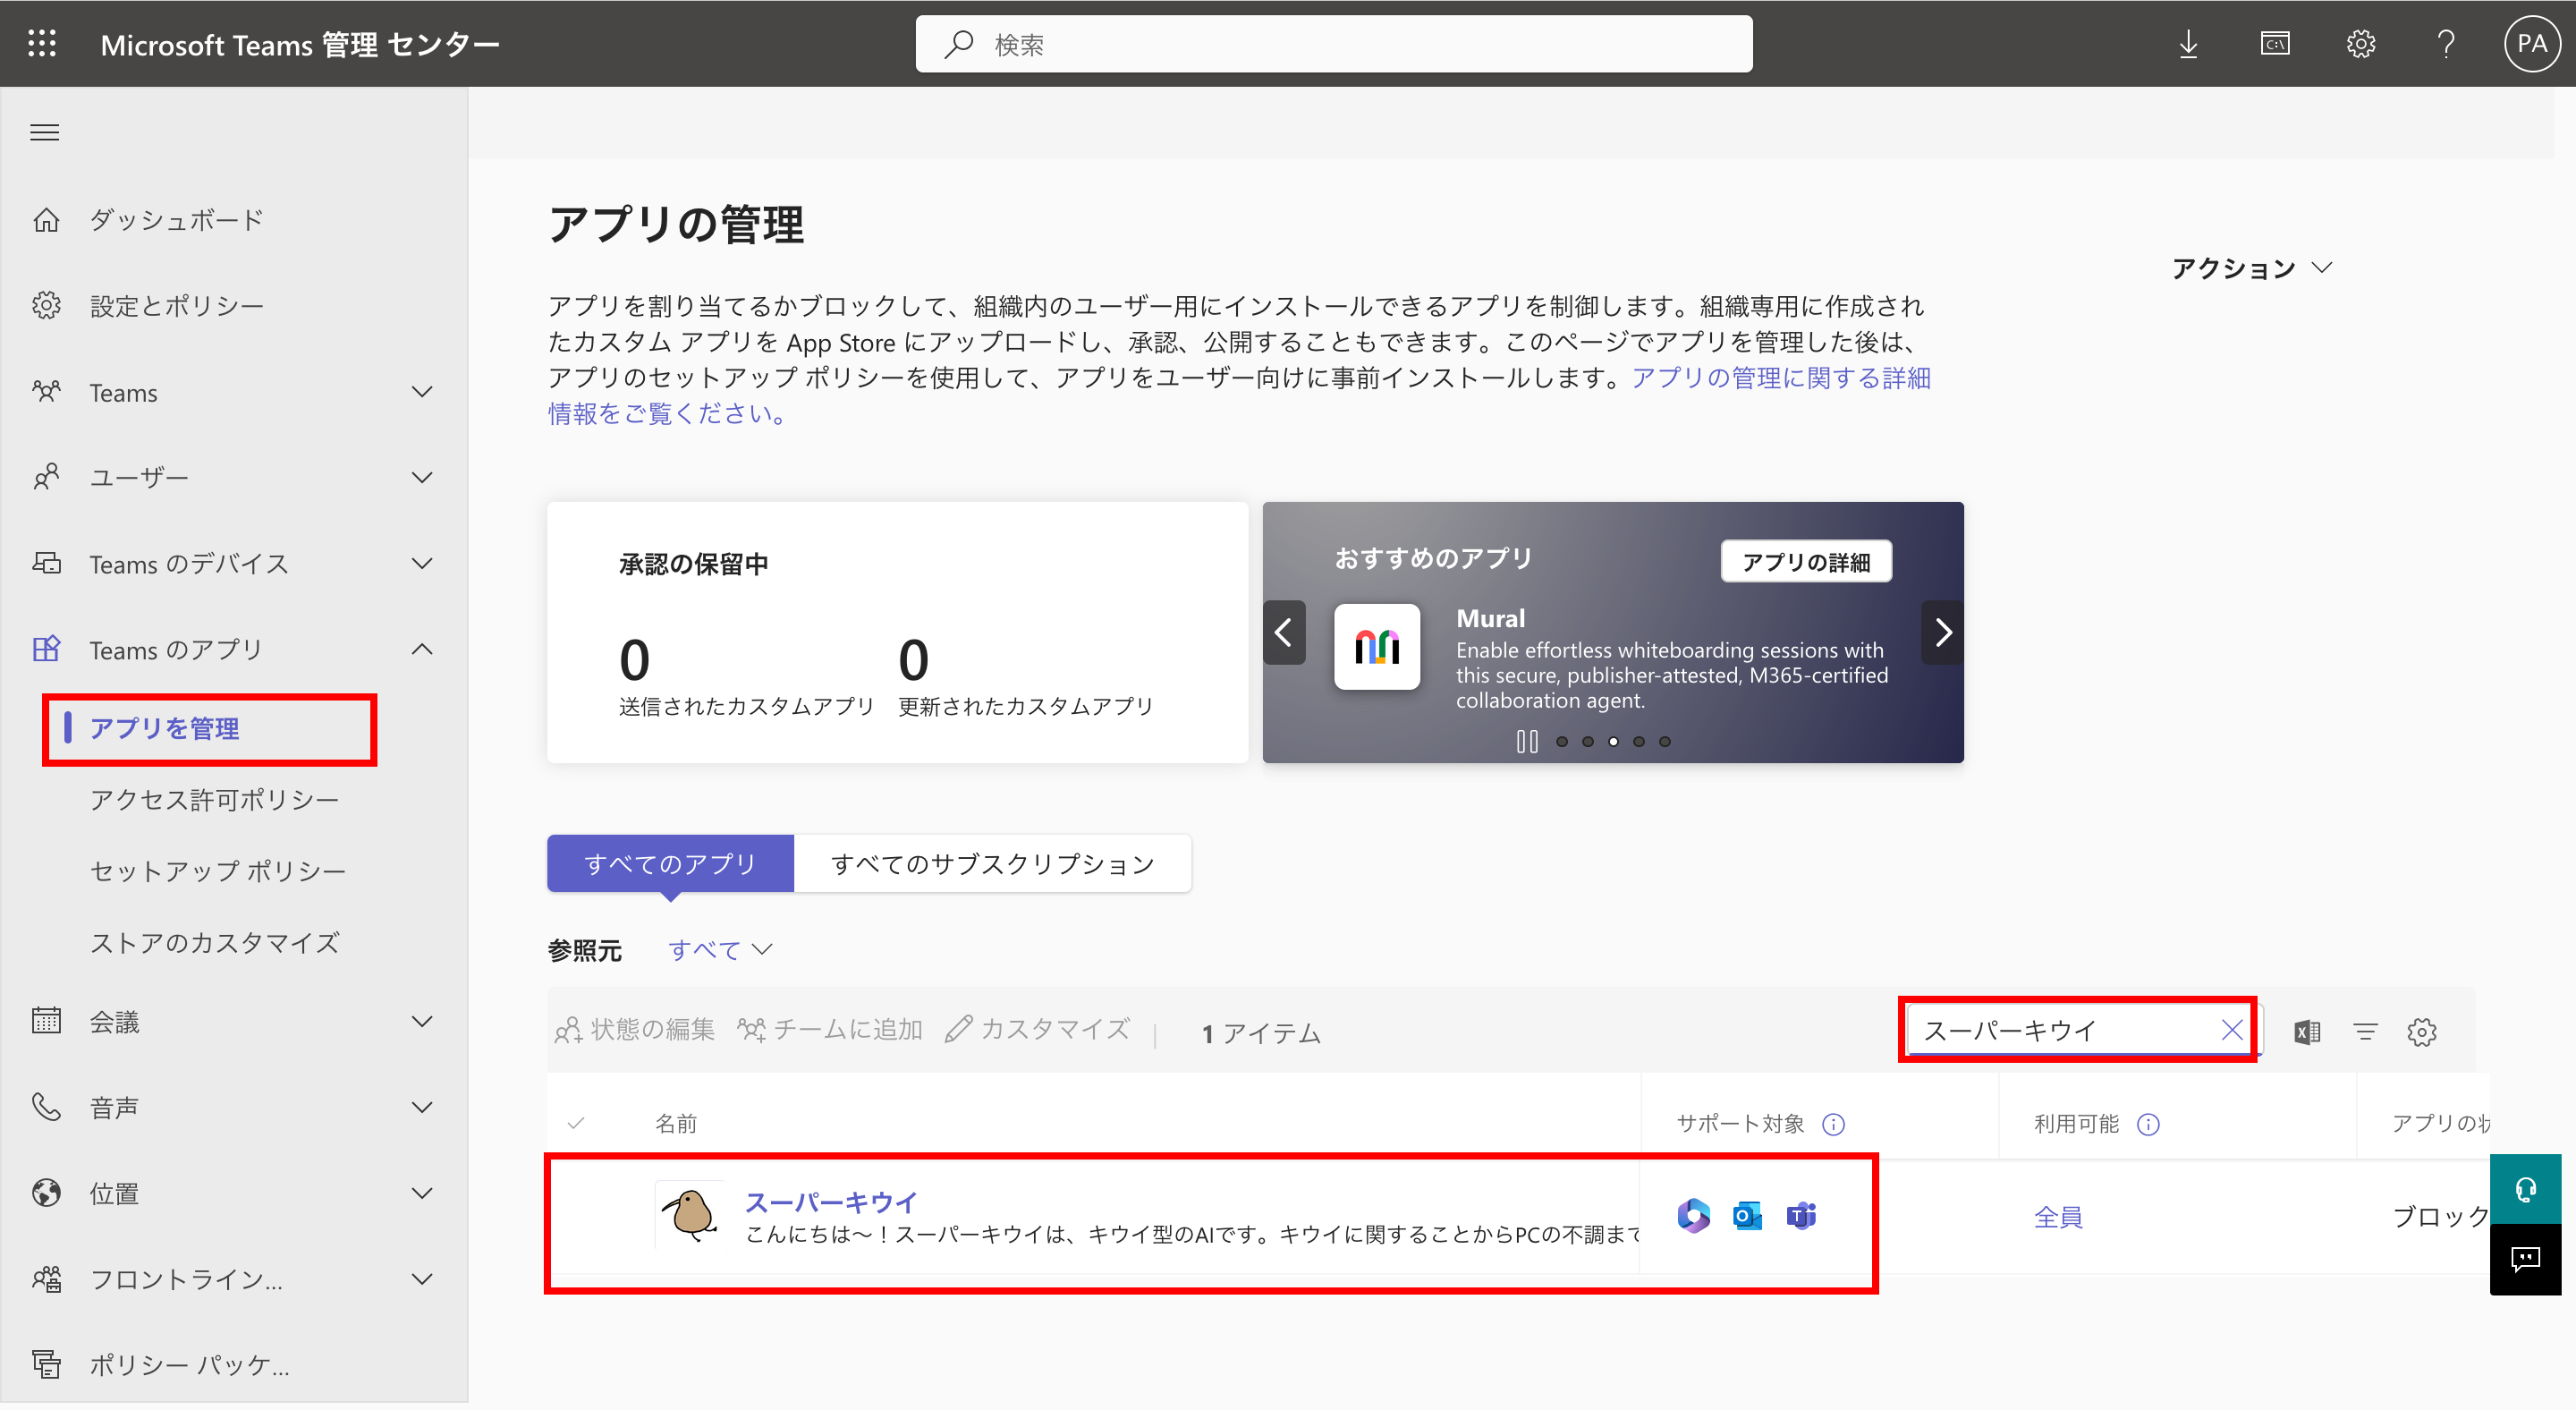Image resolution: width=2576 pixels, height=1410 pixels.
Task: Click the Outlook icon in スーパーキウイ row
Action: click(1747, 1216)
